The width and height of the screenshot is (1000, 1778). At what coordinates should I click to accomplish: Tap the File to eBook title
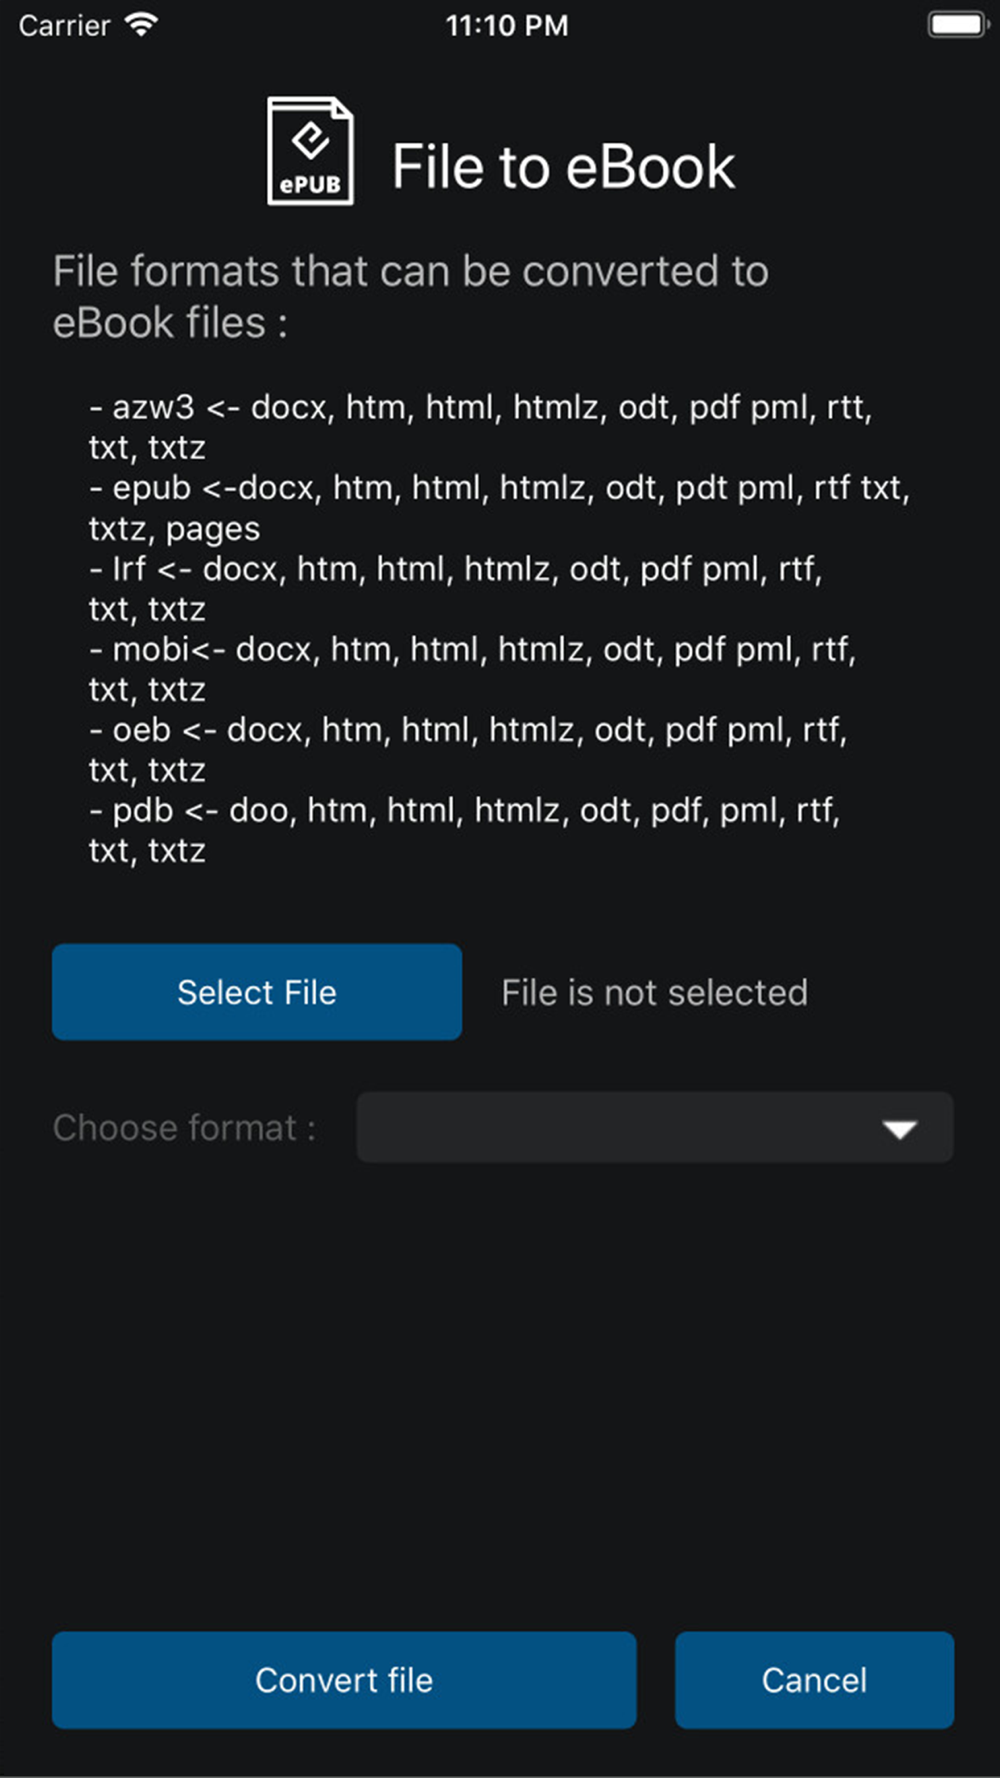563,166
